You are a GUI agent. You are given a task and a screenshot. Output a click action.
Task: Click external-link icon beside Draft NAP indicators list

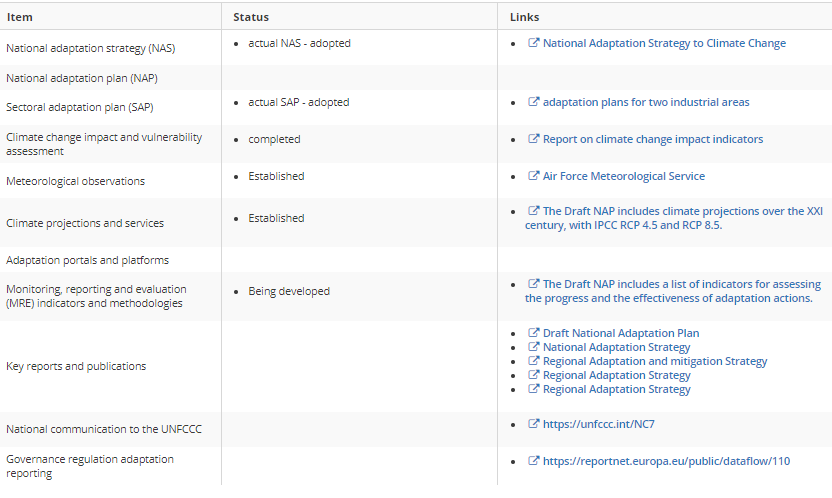click(533, 283)
